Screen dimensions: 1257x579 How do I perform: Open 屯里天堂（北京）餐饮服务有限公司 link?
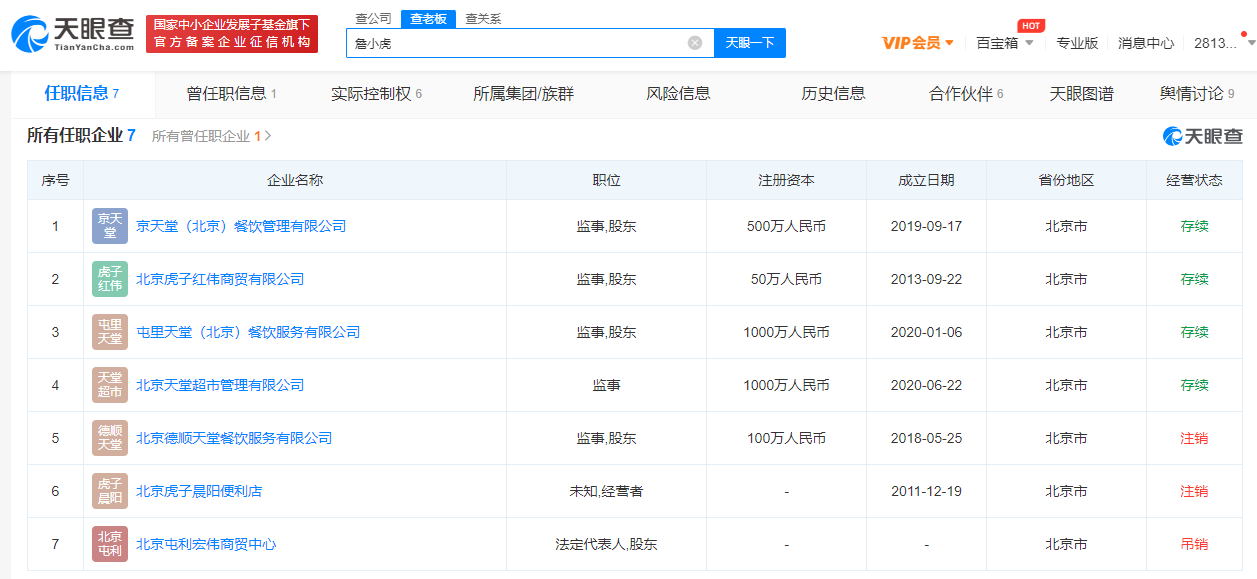pos(248,332)
